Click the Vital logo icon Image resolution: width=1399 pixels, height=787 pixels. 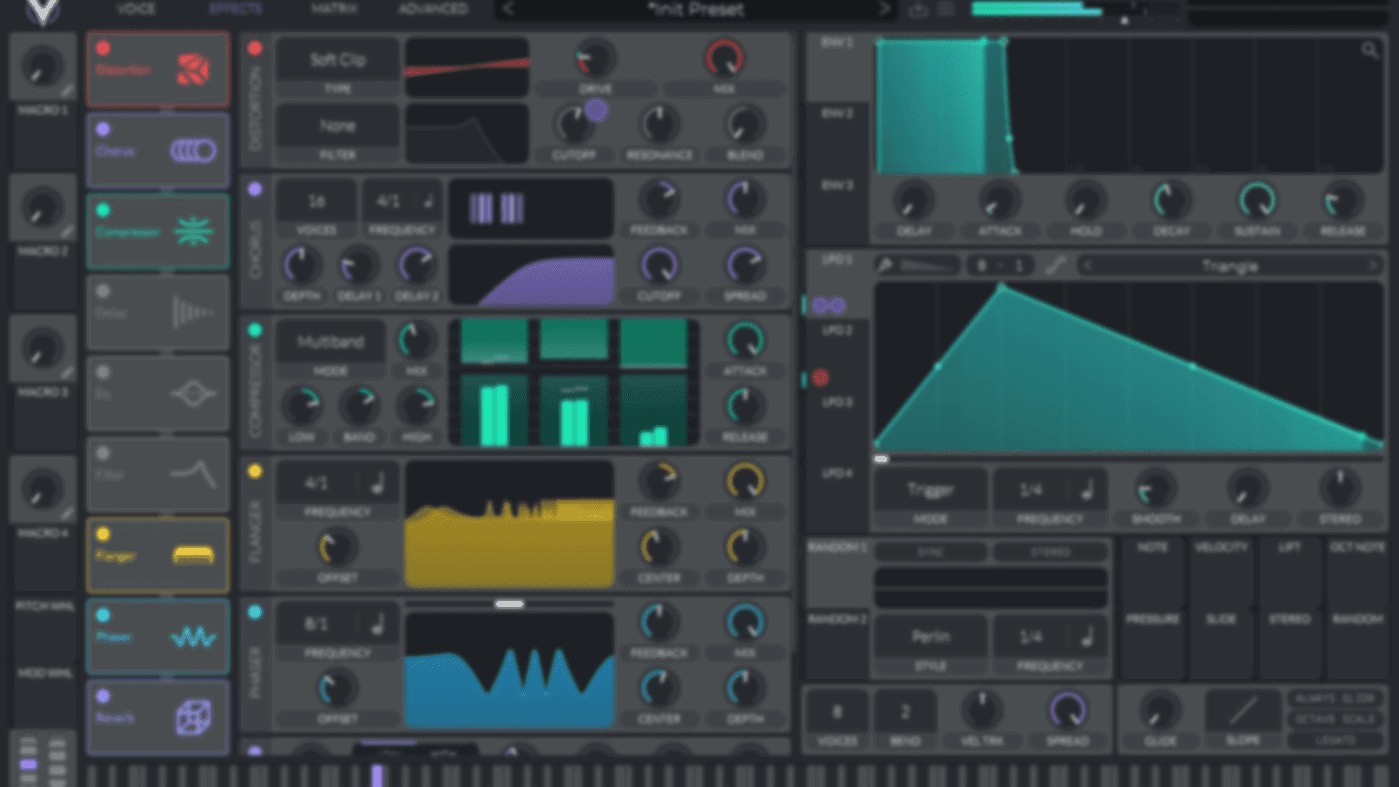(43, 11)
